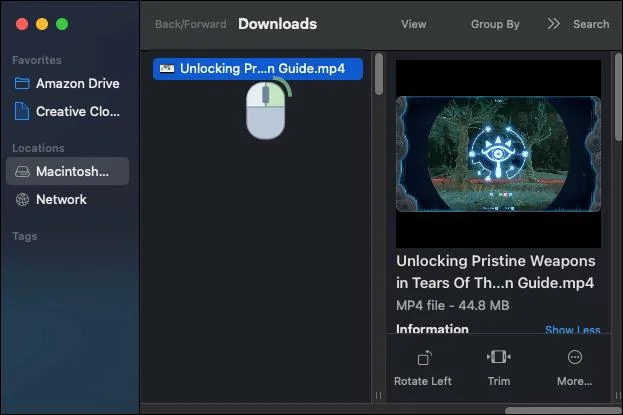The image size is (623, 415).
Task: Click the preview file name text
Action: pos(495,272)
